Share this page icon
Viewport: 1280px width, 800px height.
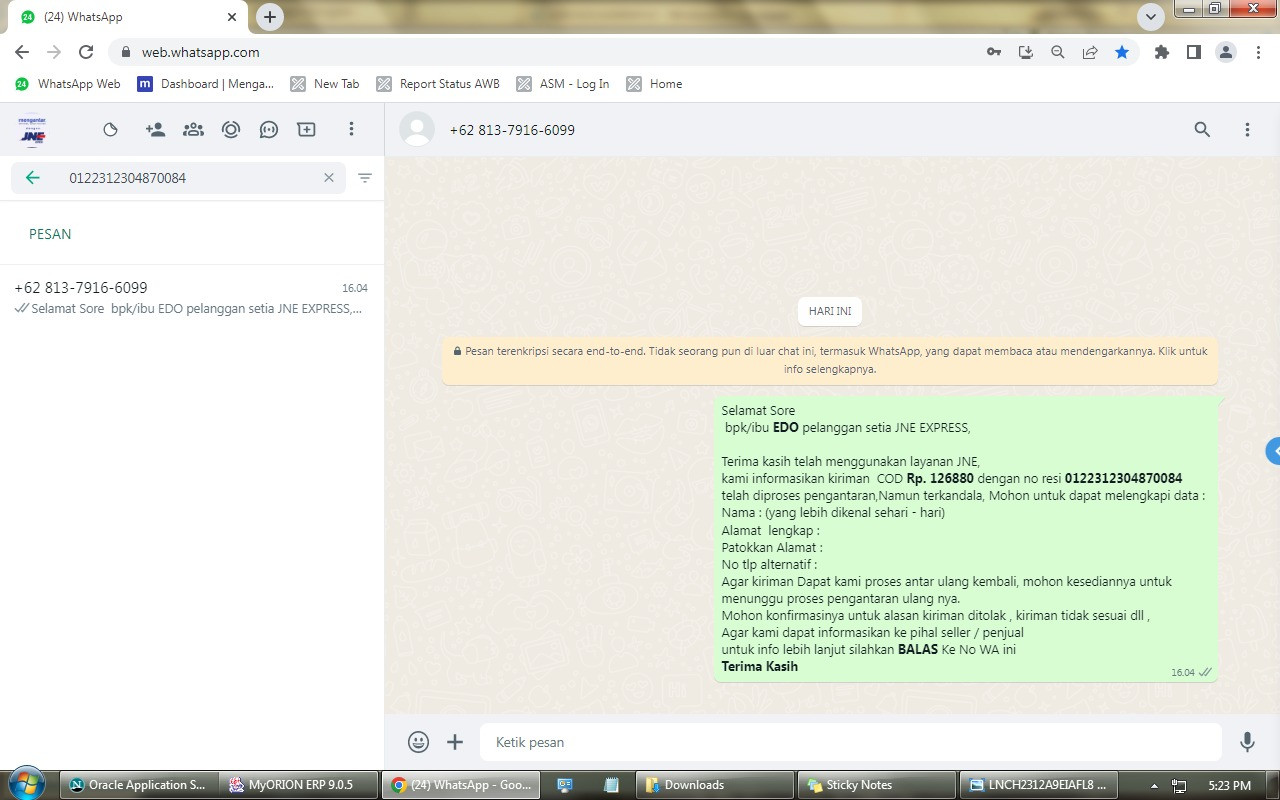point(1090,52)
